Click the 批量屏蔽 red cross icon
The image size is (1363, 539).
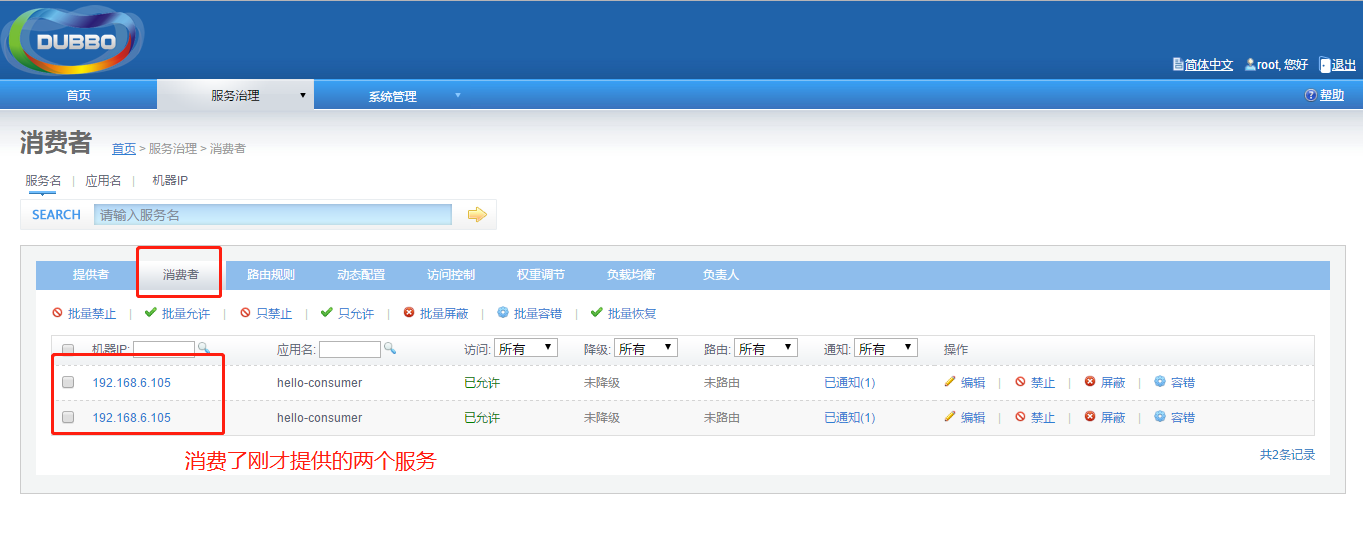(x=409, y=313)
